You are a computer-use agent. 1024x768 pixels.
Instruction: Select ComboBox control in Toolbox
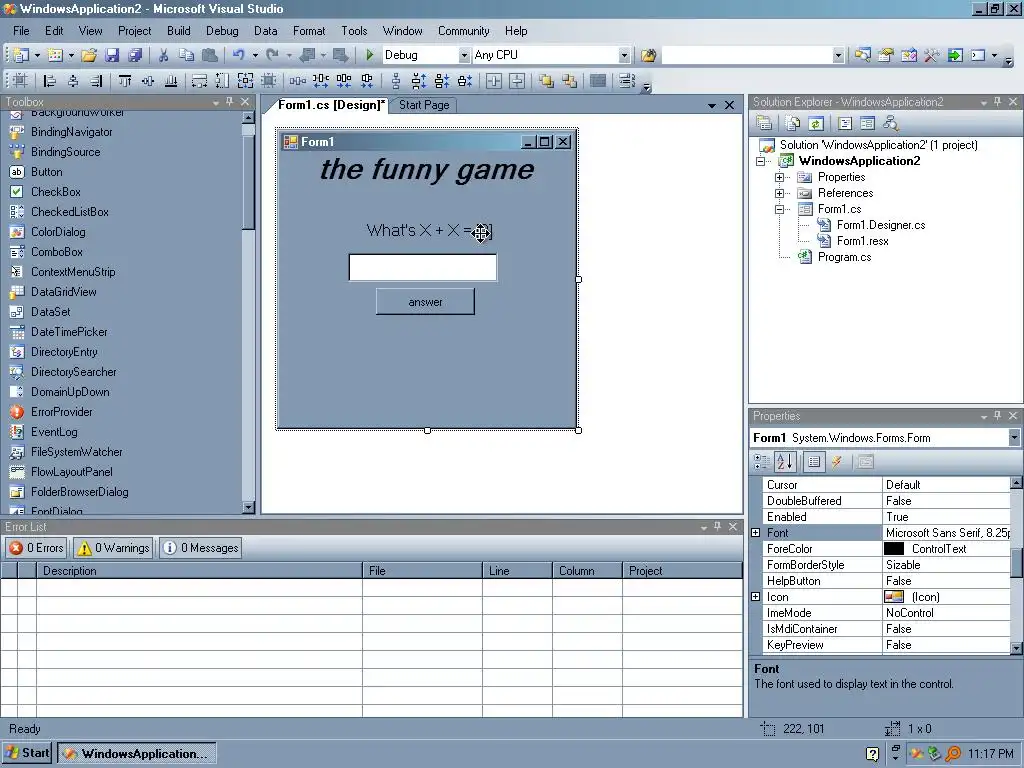point(57,252)
